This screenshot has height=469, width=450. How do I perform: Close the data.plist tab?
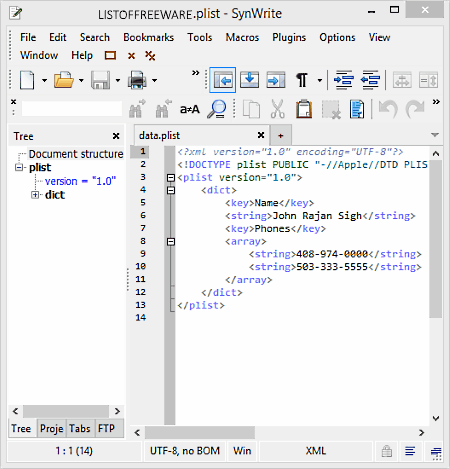(x=261, y=135)
